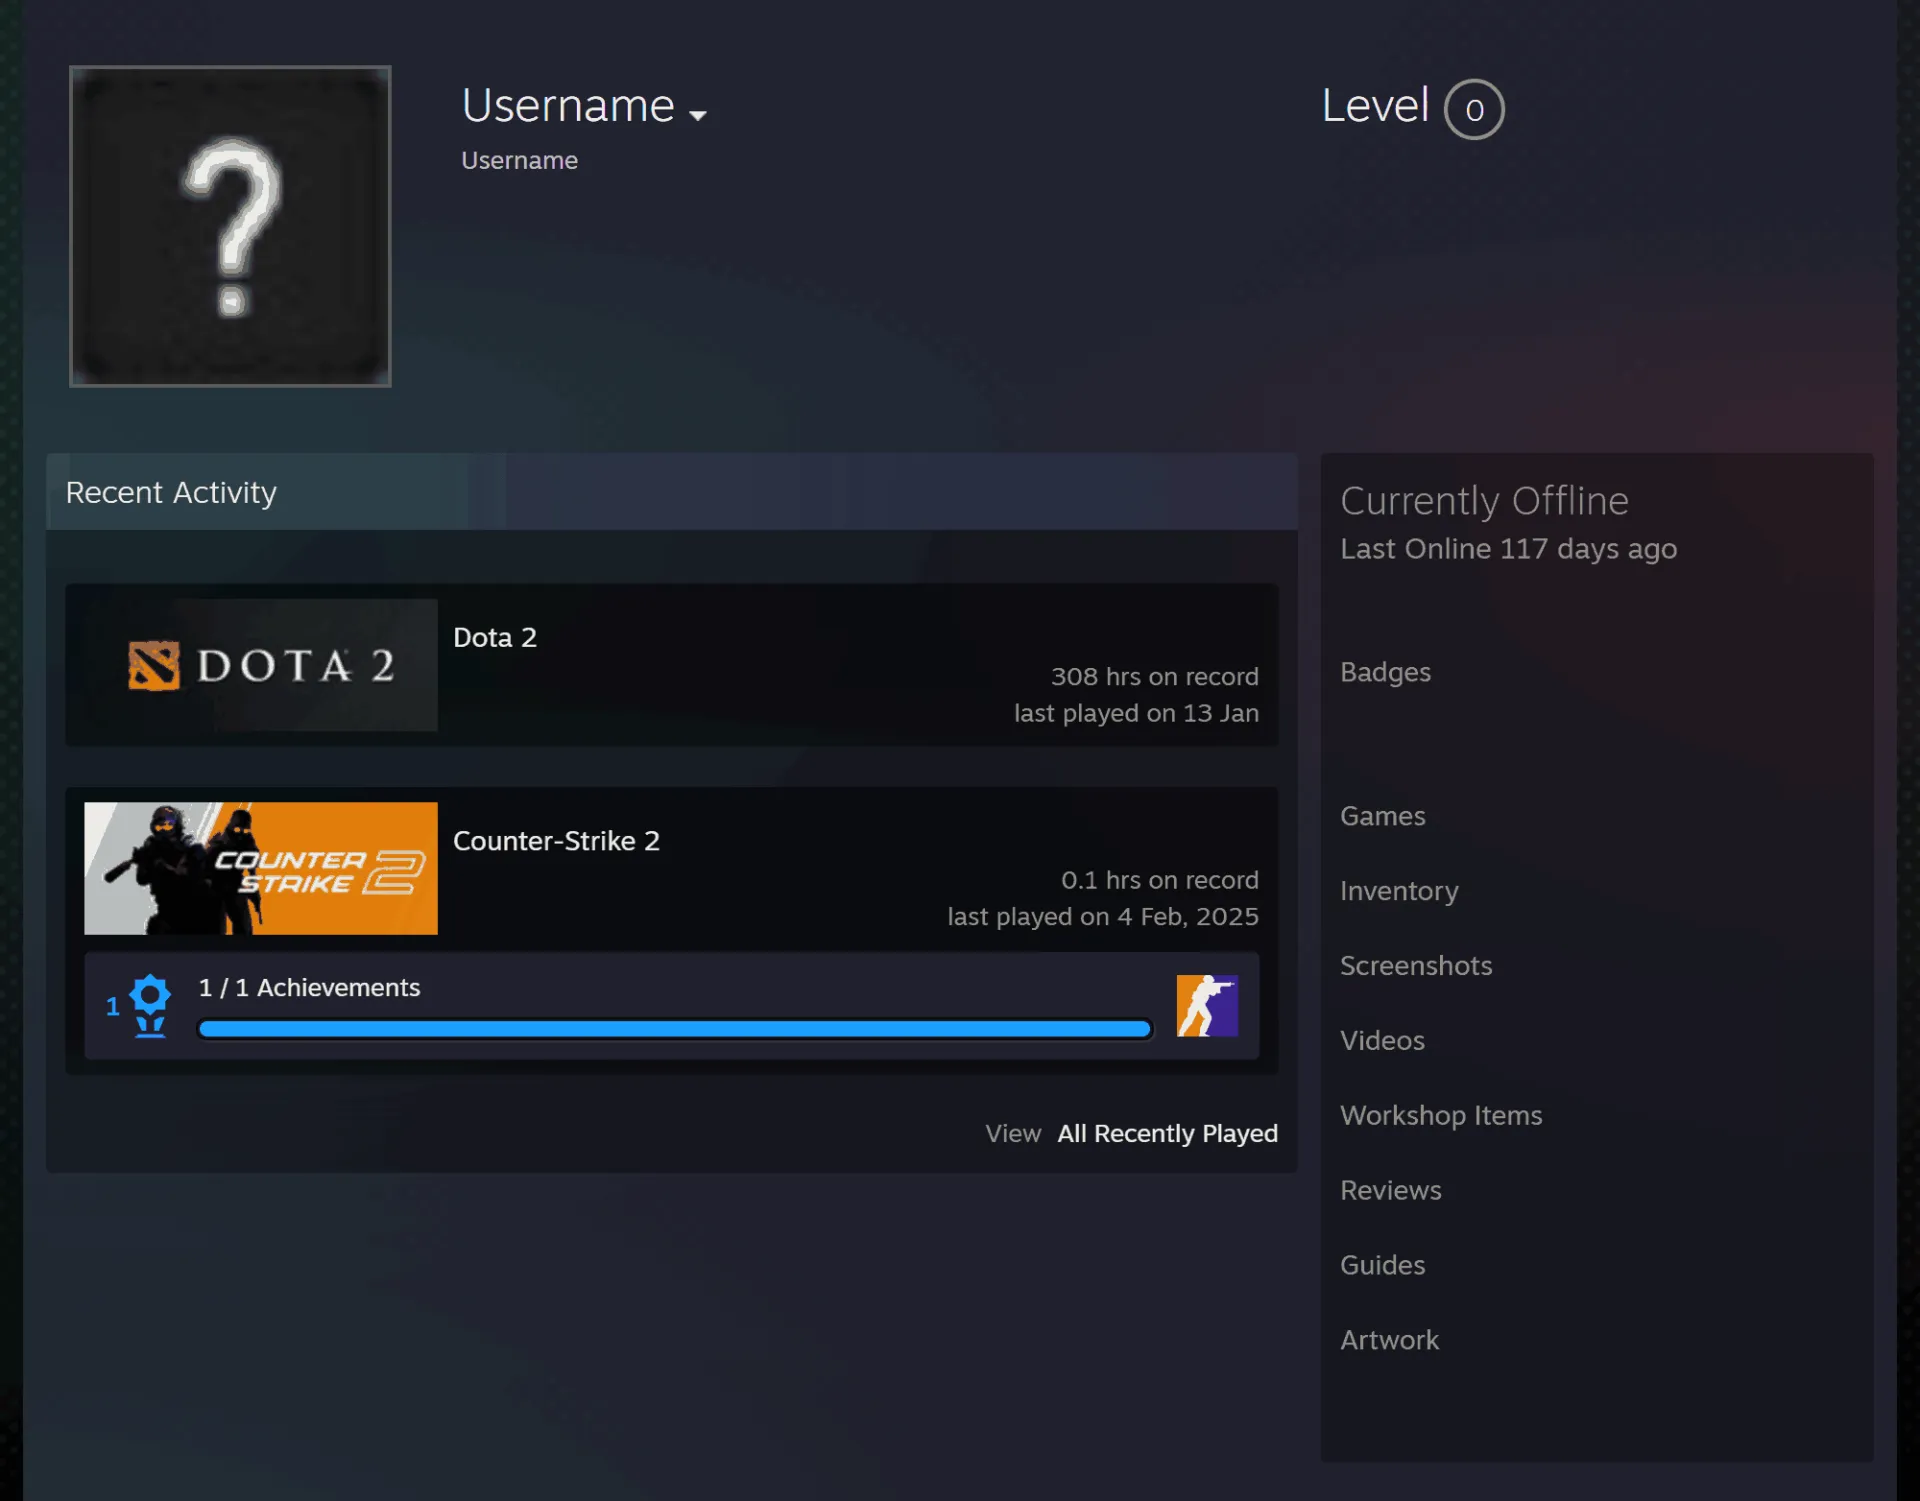Viewport: 1920px width, 1501px height.
Task: Click the achievements progress bar
Action: (x=675, y=1029)
